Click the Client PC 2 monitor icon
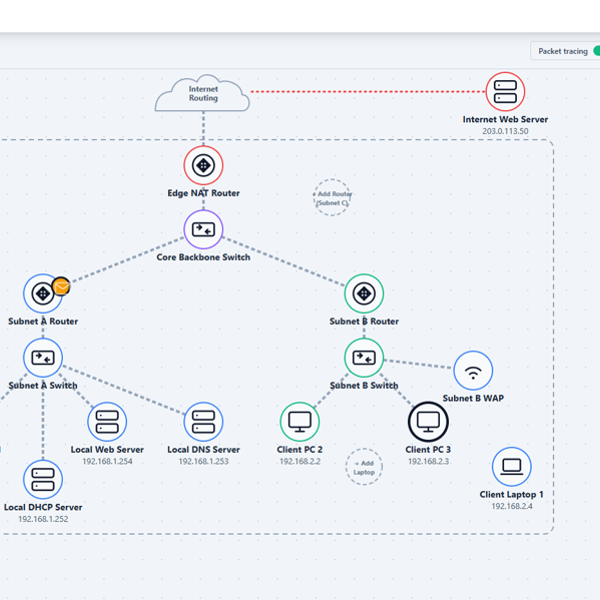600x600 pixels. point(300,422)
